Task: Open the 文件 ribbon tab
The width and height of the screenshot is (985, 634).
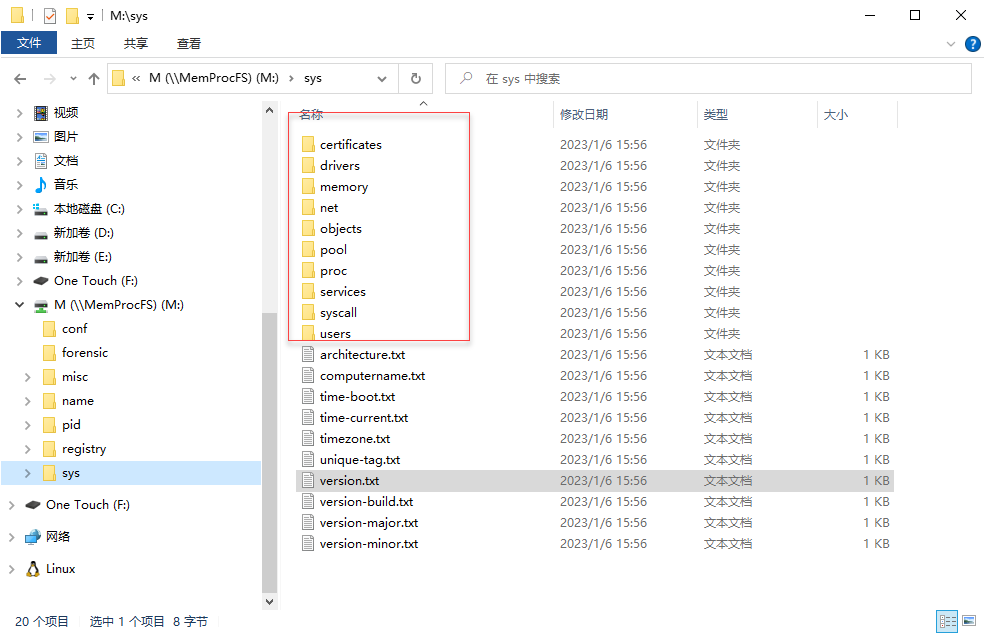Action: [29, 43]
